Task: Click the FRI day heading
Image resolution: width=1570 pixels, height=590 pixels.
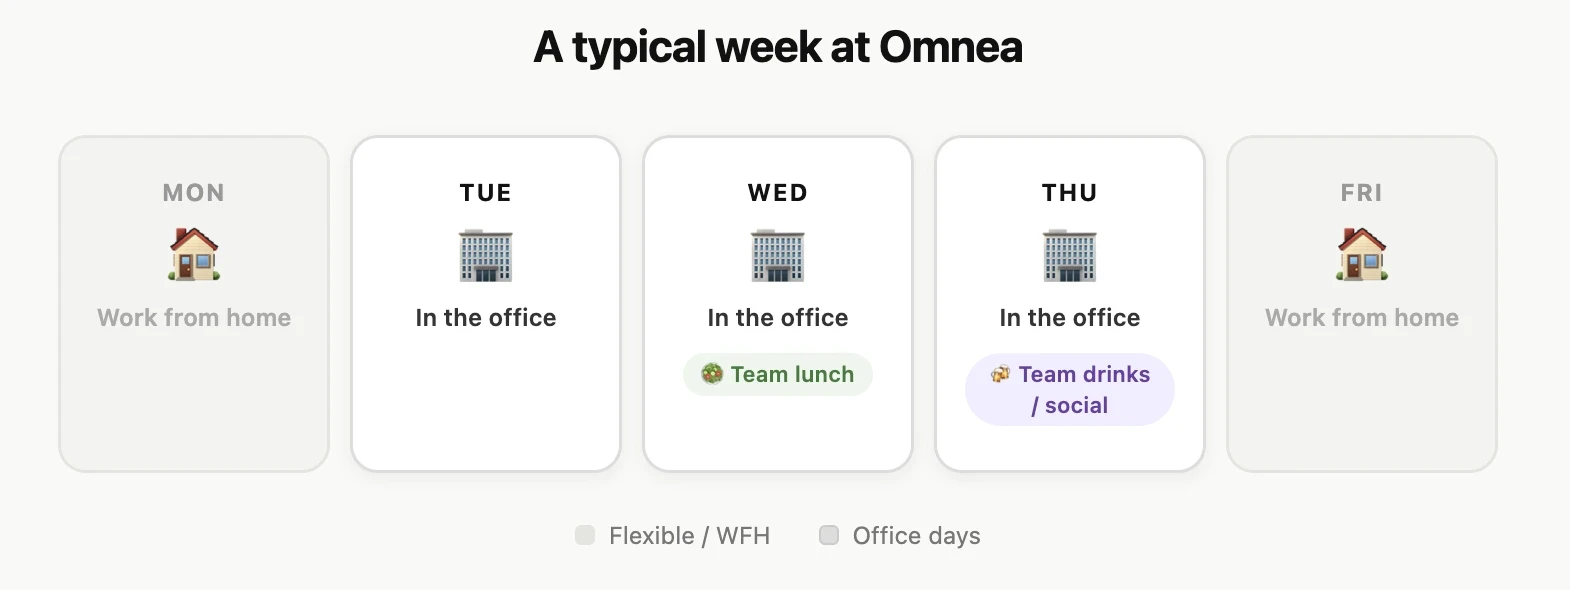Action: [1362, 192]
